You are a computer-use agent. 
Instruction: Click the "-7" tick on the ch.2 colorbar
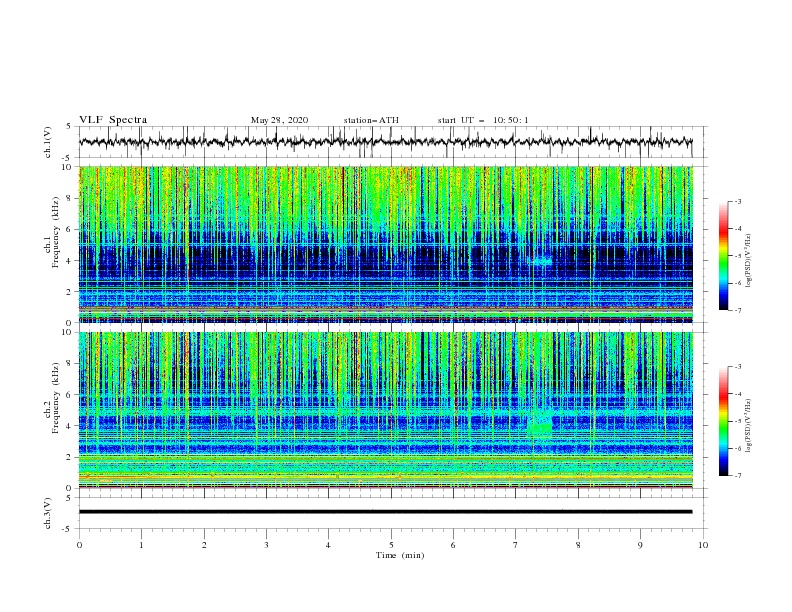tap(738, 475)
